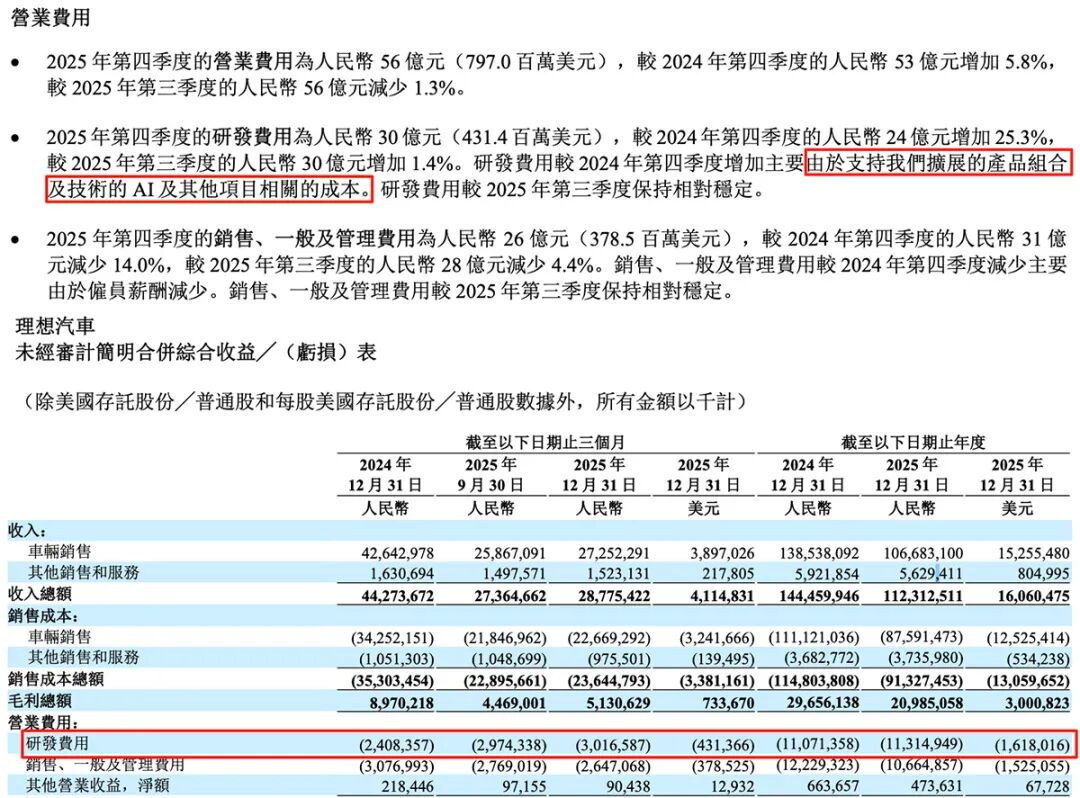Click the SG&A value (2,647,068)
Viewport: 1080px width, 798px height.
(613, 766)
